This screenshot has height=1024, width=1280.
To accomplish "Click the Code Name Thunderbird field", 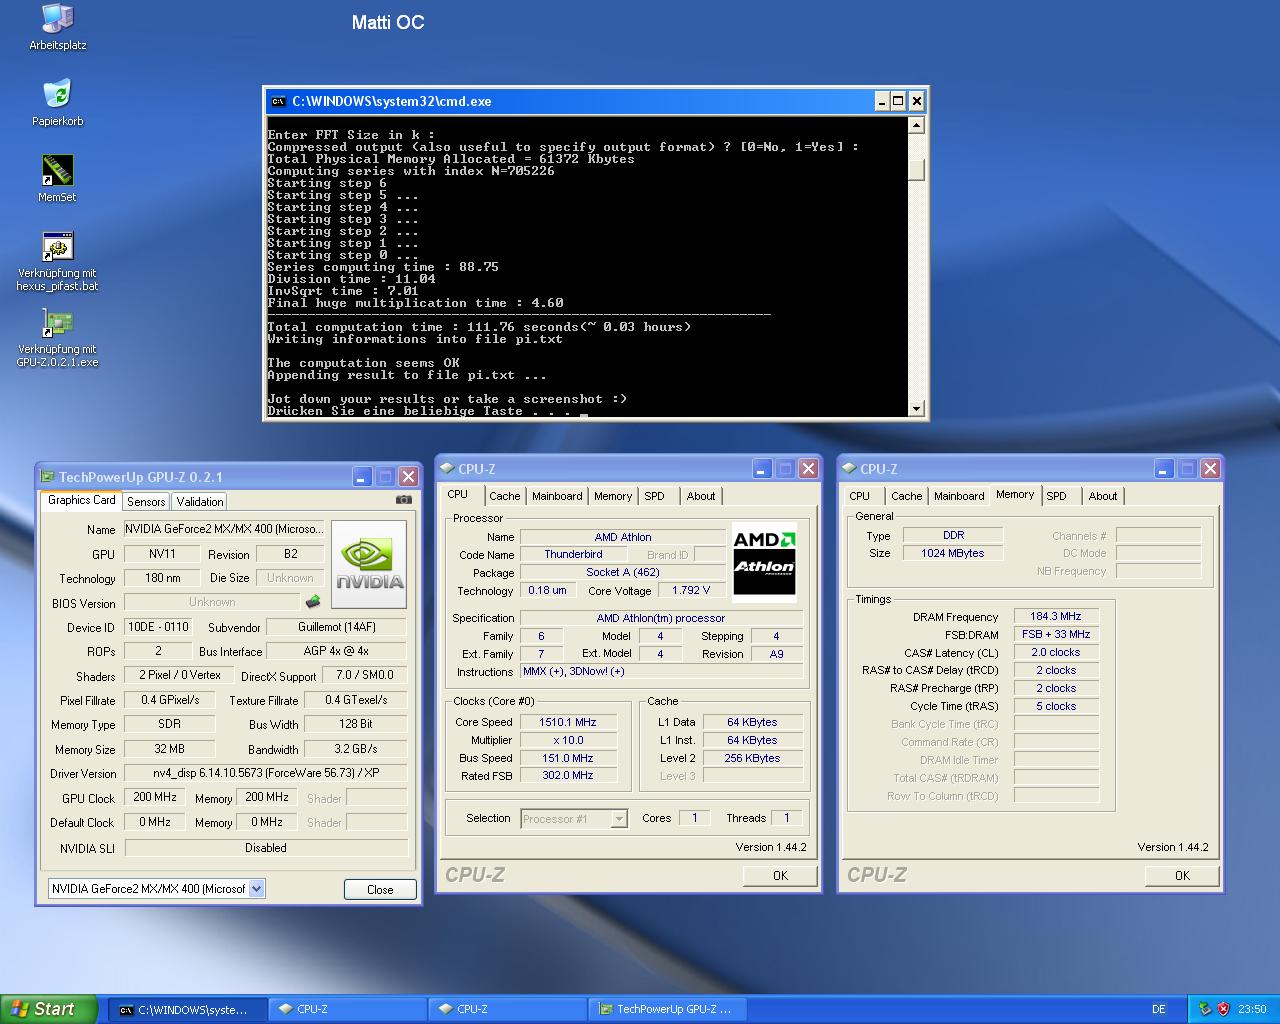I will click(x=573, y=554).
